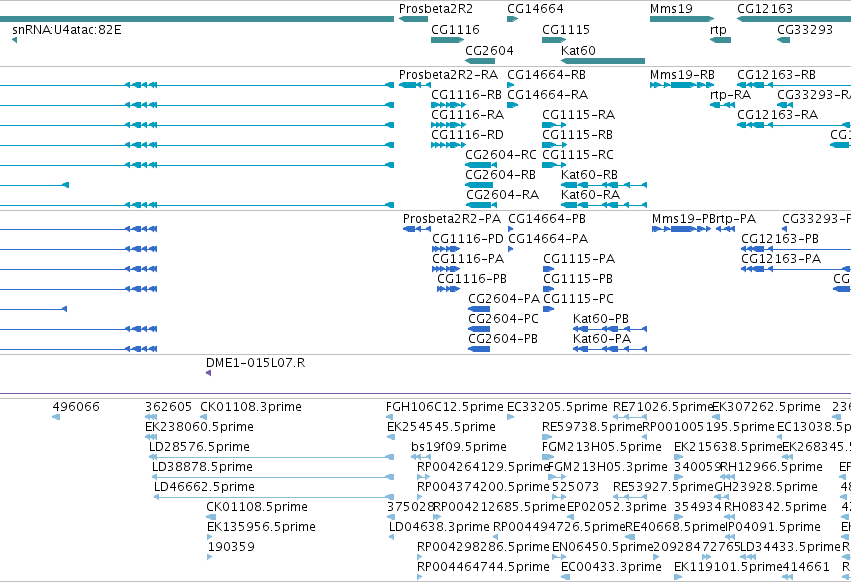
Task: Select EST label RP004298286.5prime
Action: click(483, 547)
